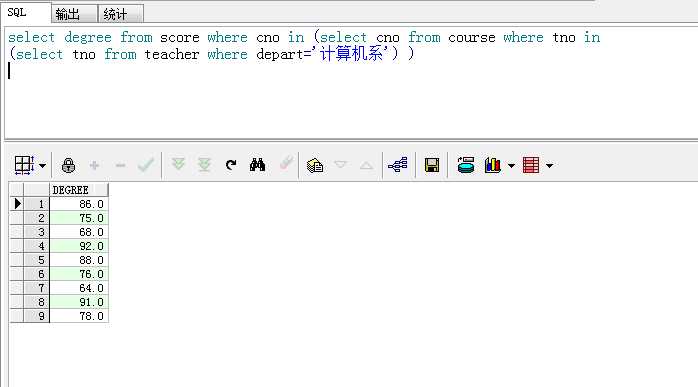
Task: Expand the chart icon dropdown arrow
Action: pyautogui.click(x=511, y=166)
